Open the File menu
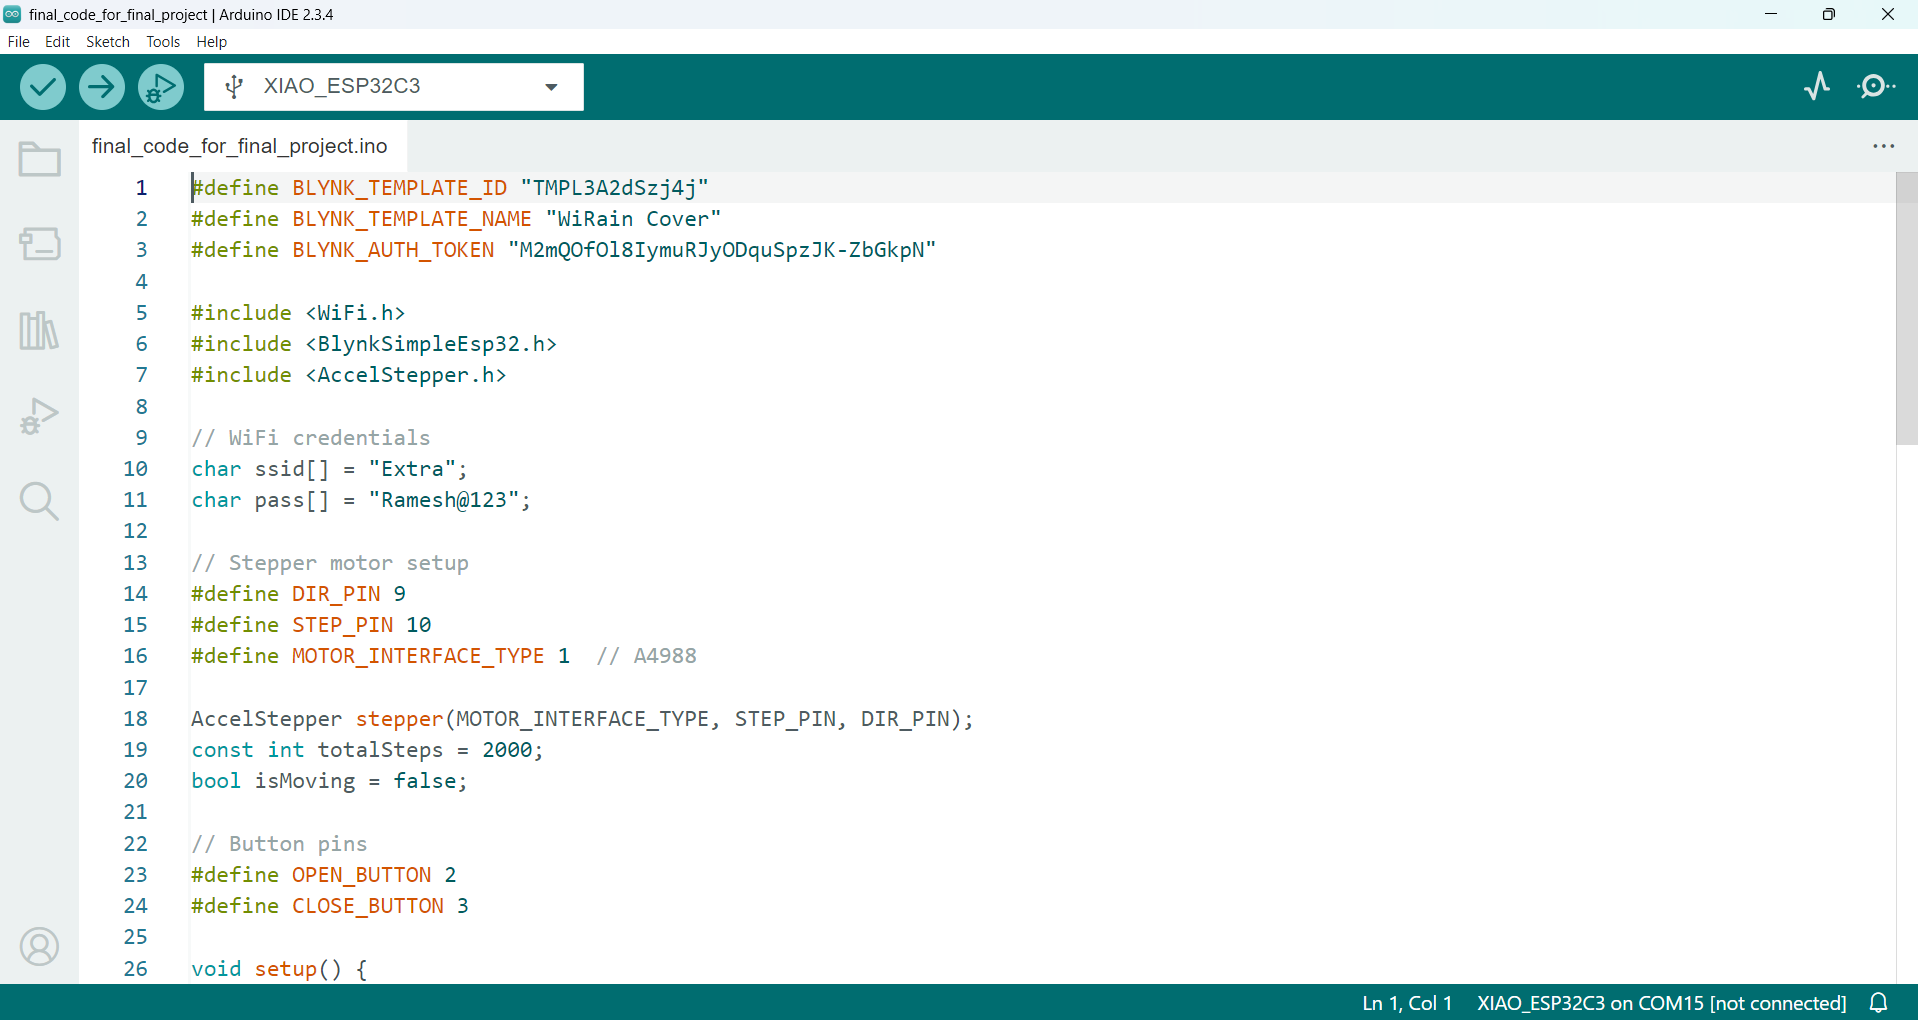Screen dimensions: 1918x1020 coord(18,42)
